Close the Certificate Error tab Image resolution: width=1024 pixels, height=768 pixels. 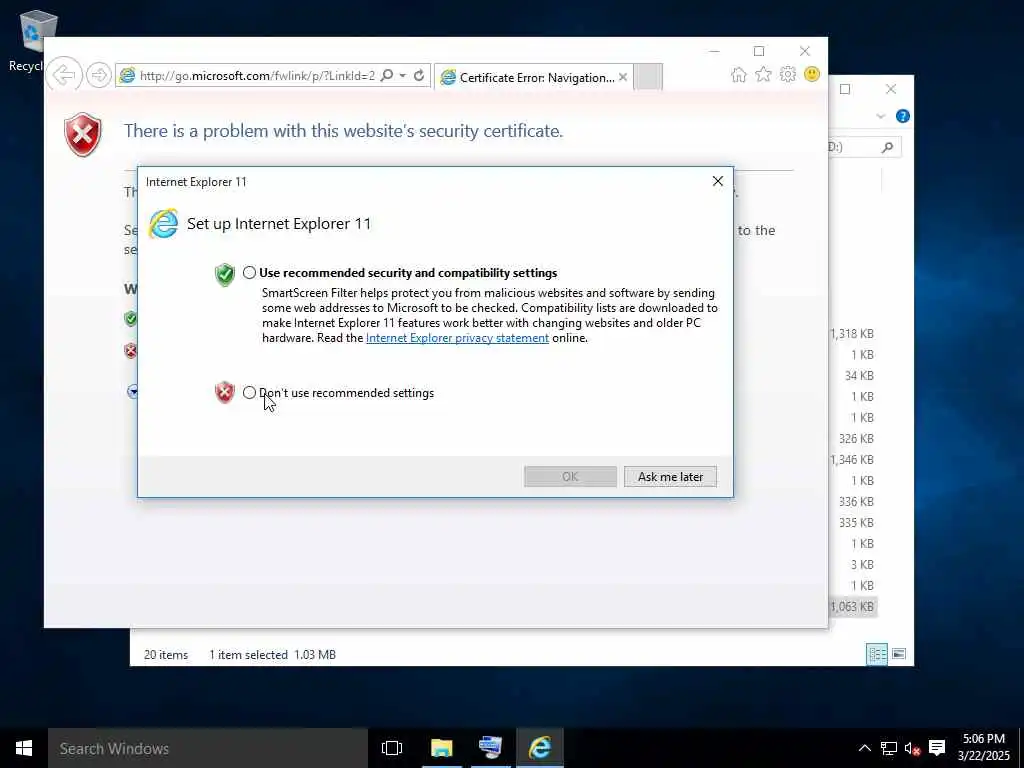pos(623,77)
